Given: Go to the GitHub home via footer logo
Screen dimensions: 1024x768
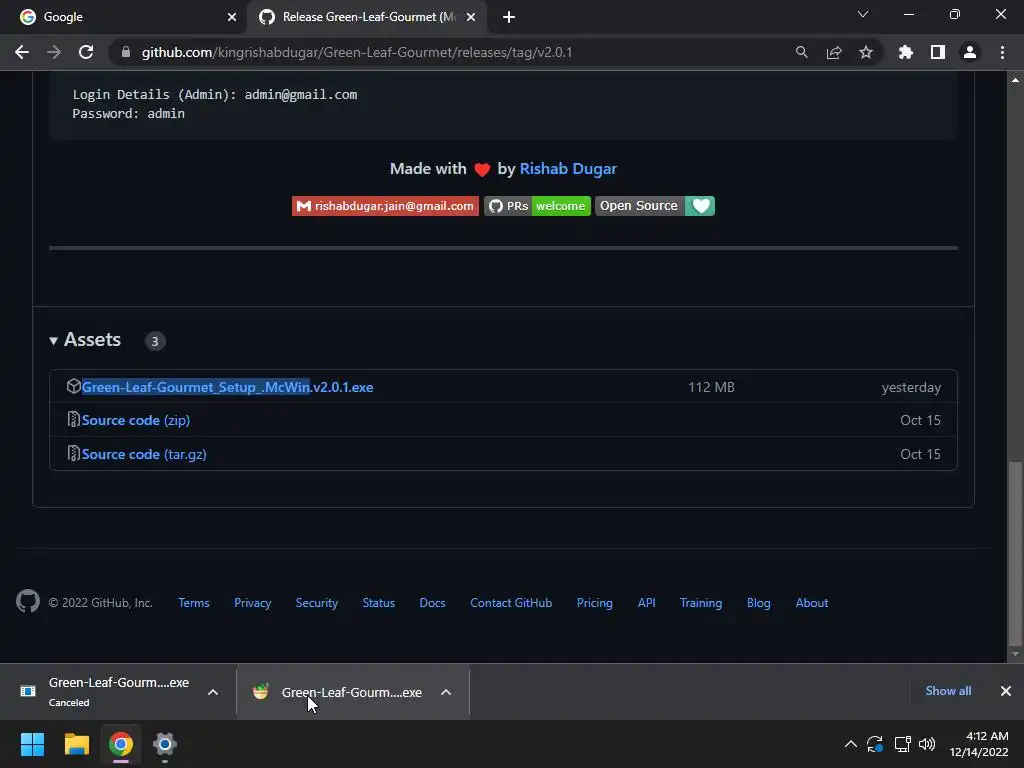Looking at the screenshot, I should coord(28,601).
